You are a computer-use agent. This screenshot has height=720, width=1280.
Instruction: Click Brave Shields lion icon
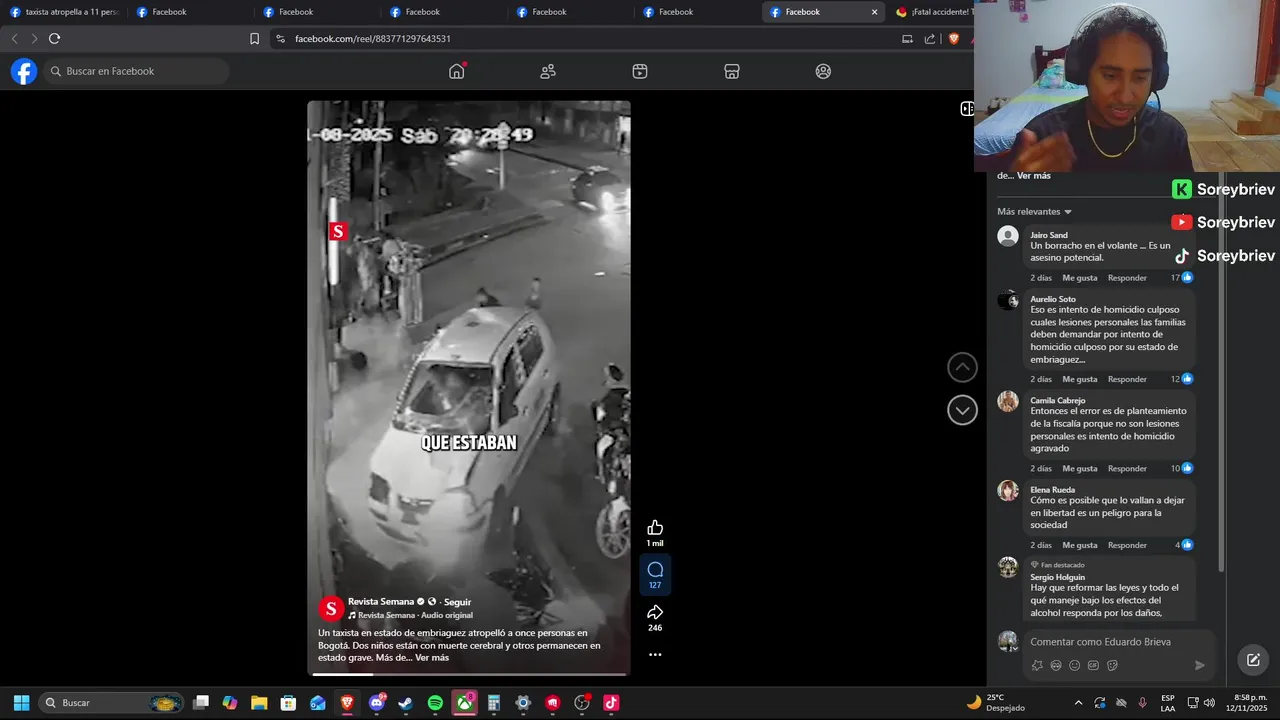(x=953, y=39)
